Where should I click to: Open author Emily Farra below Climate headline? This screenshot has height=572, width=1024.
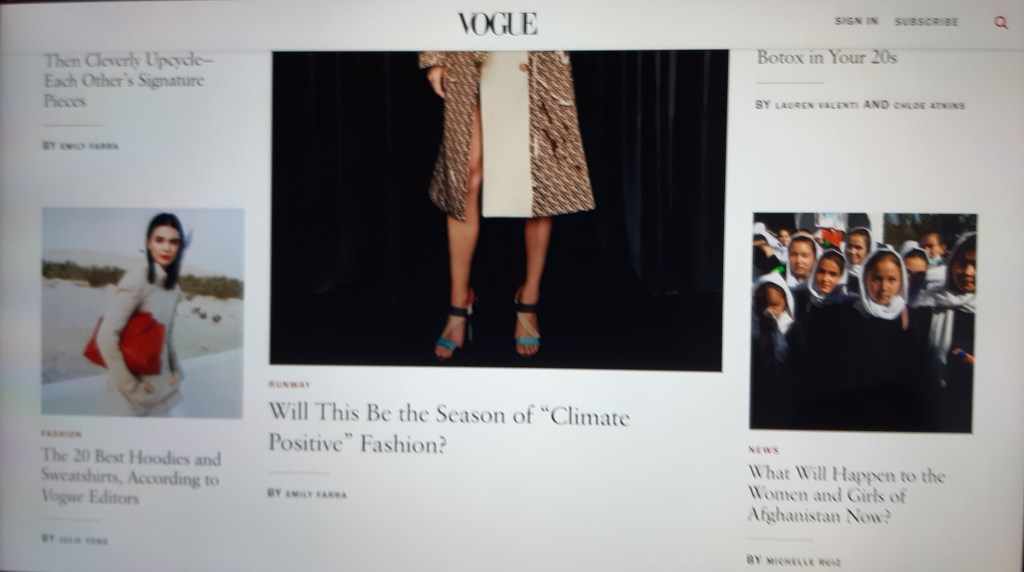[x=316, y=494]
